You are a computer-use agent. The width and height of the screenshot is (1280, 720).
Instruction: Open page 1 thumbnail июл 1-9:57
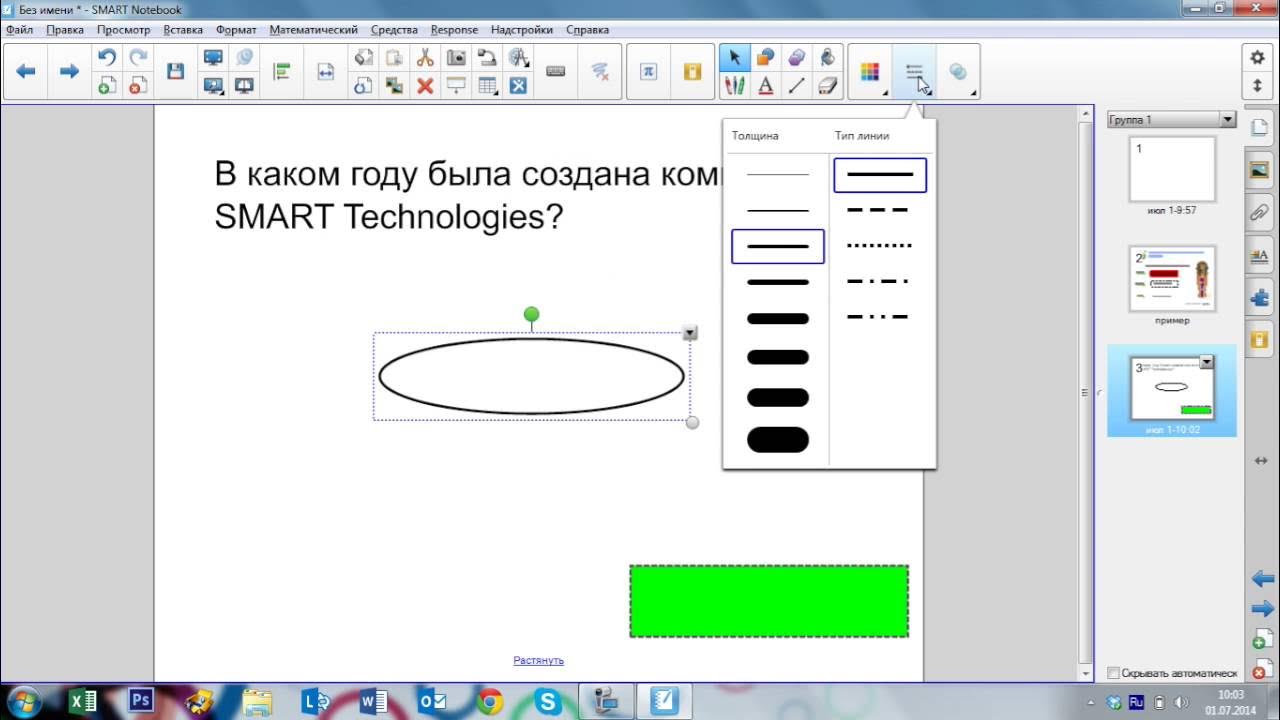pyautogui.click(x=1172, y=170)
